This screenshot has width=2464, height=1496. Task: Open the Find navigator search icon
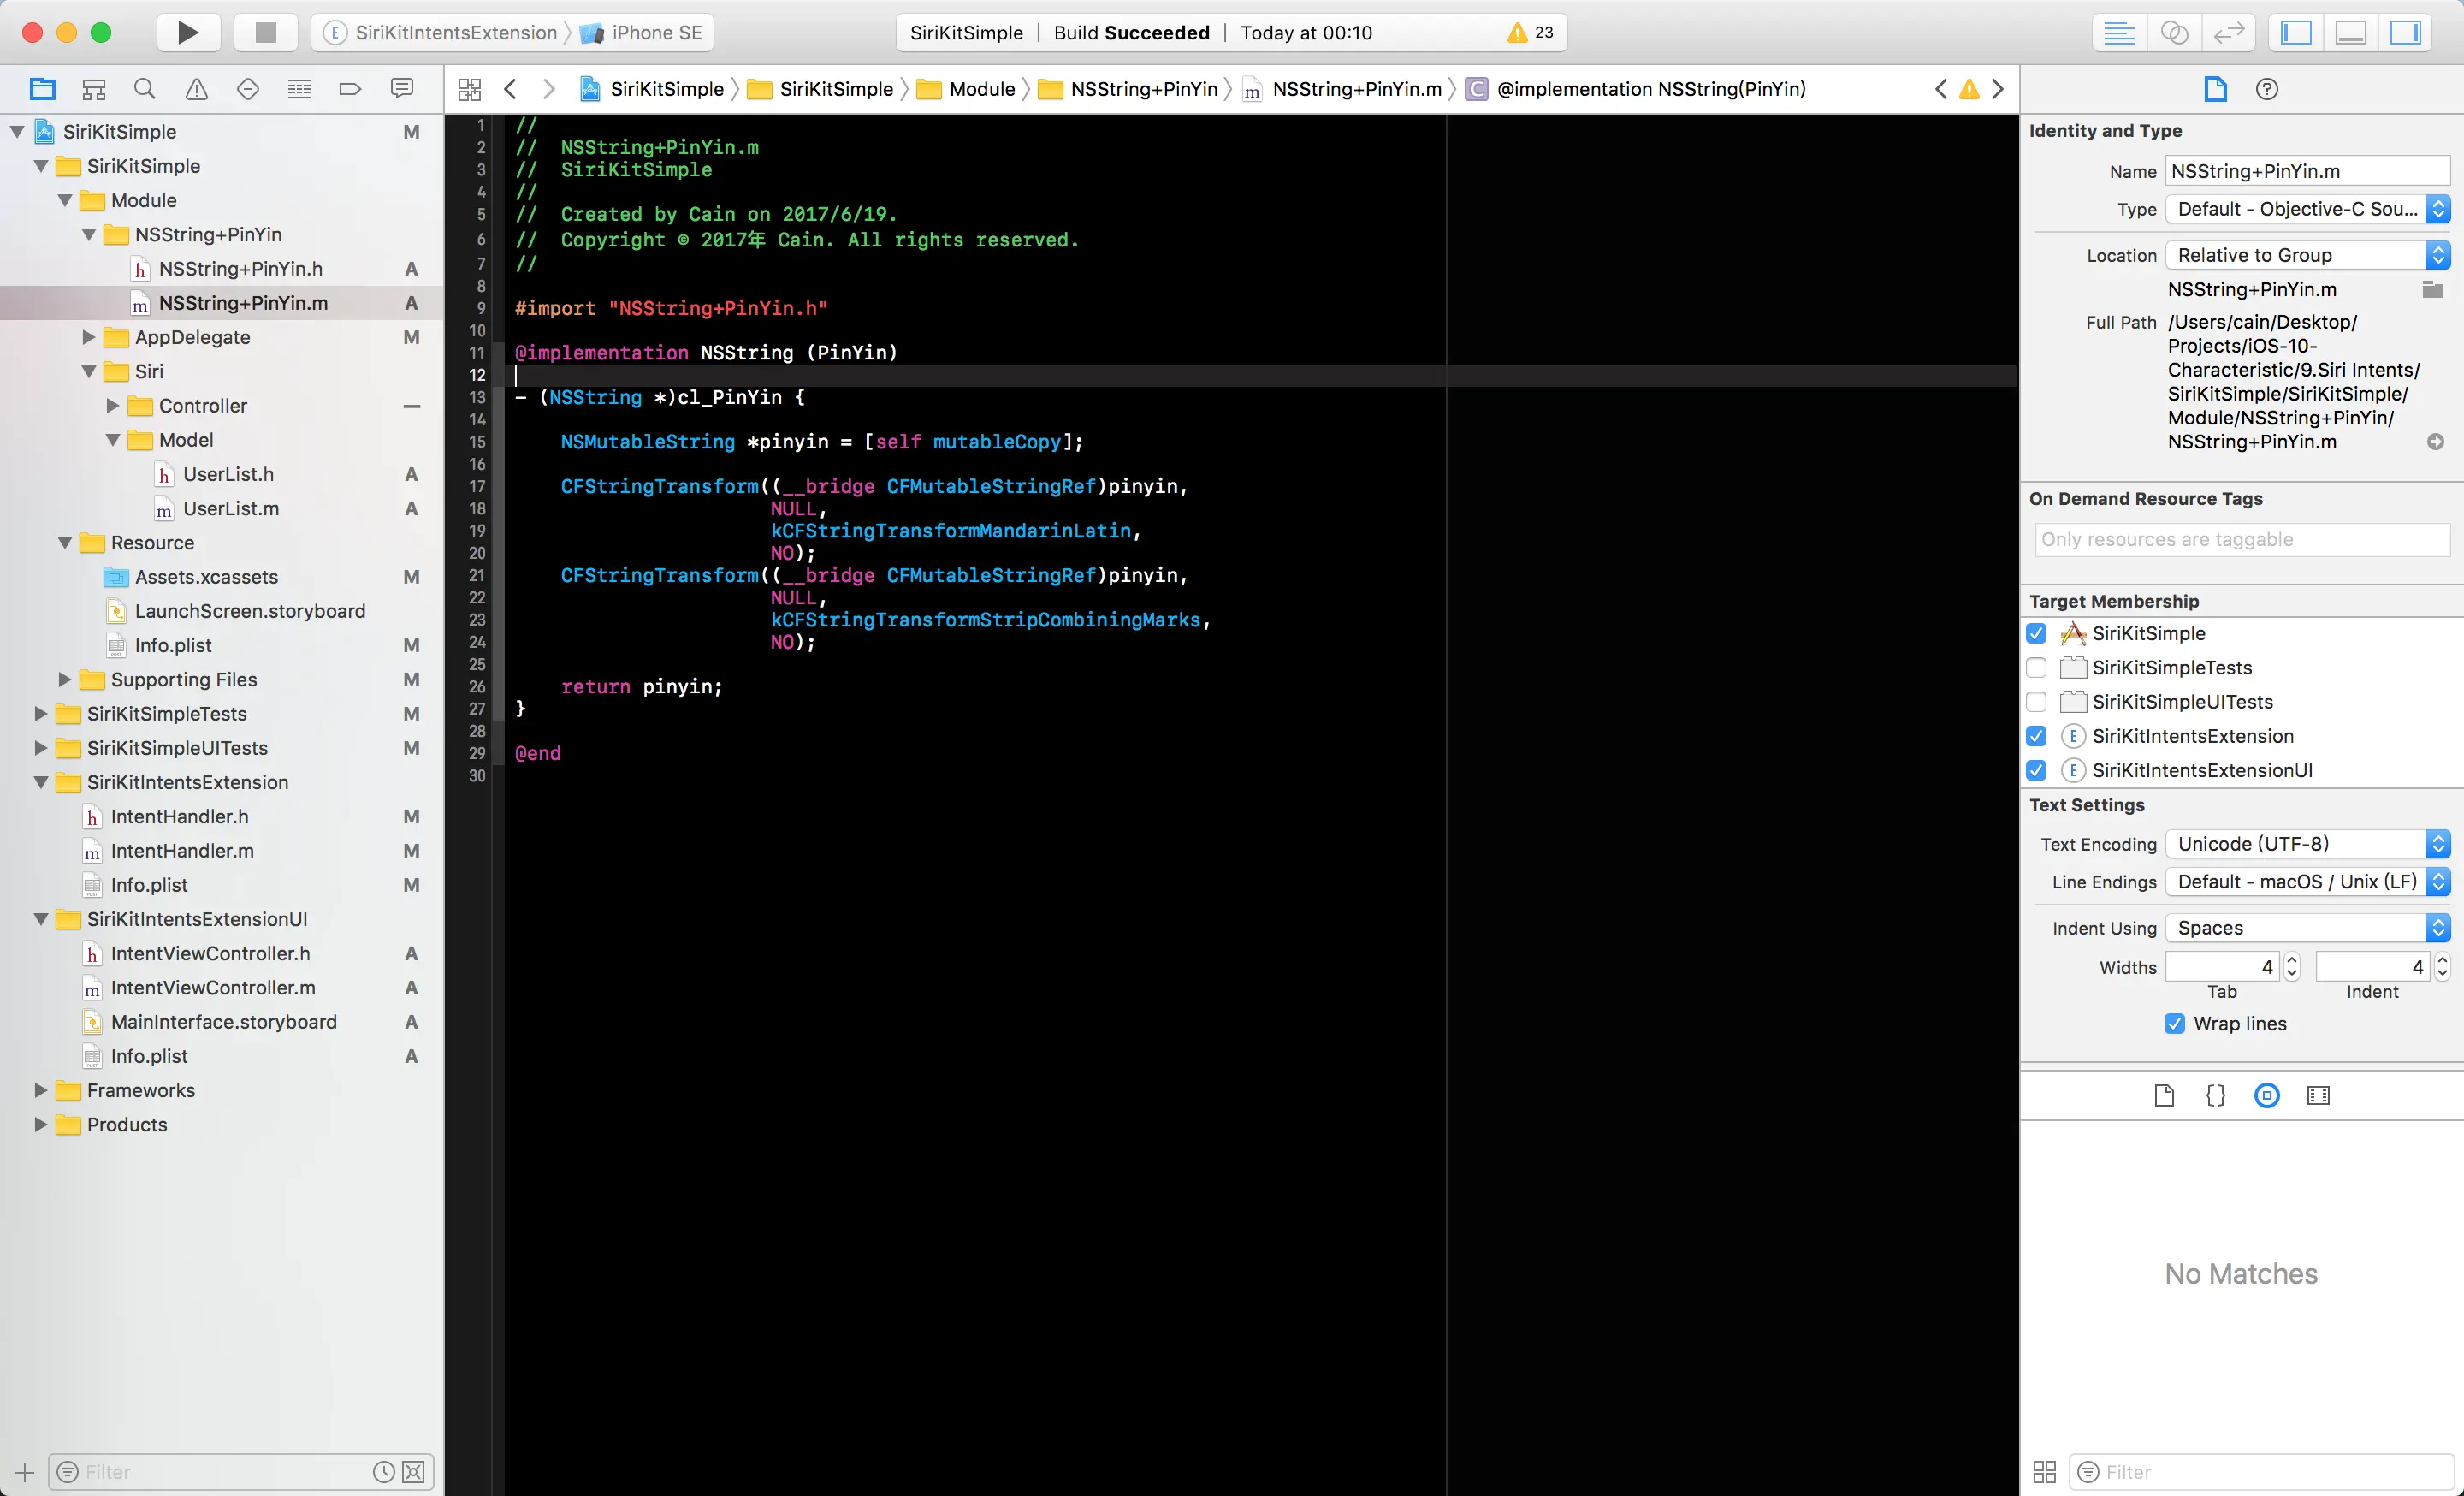145,89
